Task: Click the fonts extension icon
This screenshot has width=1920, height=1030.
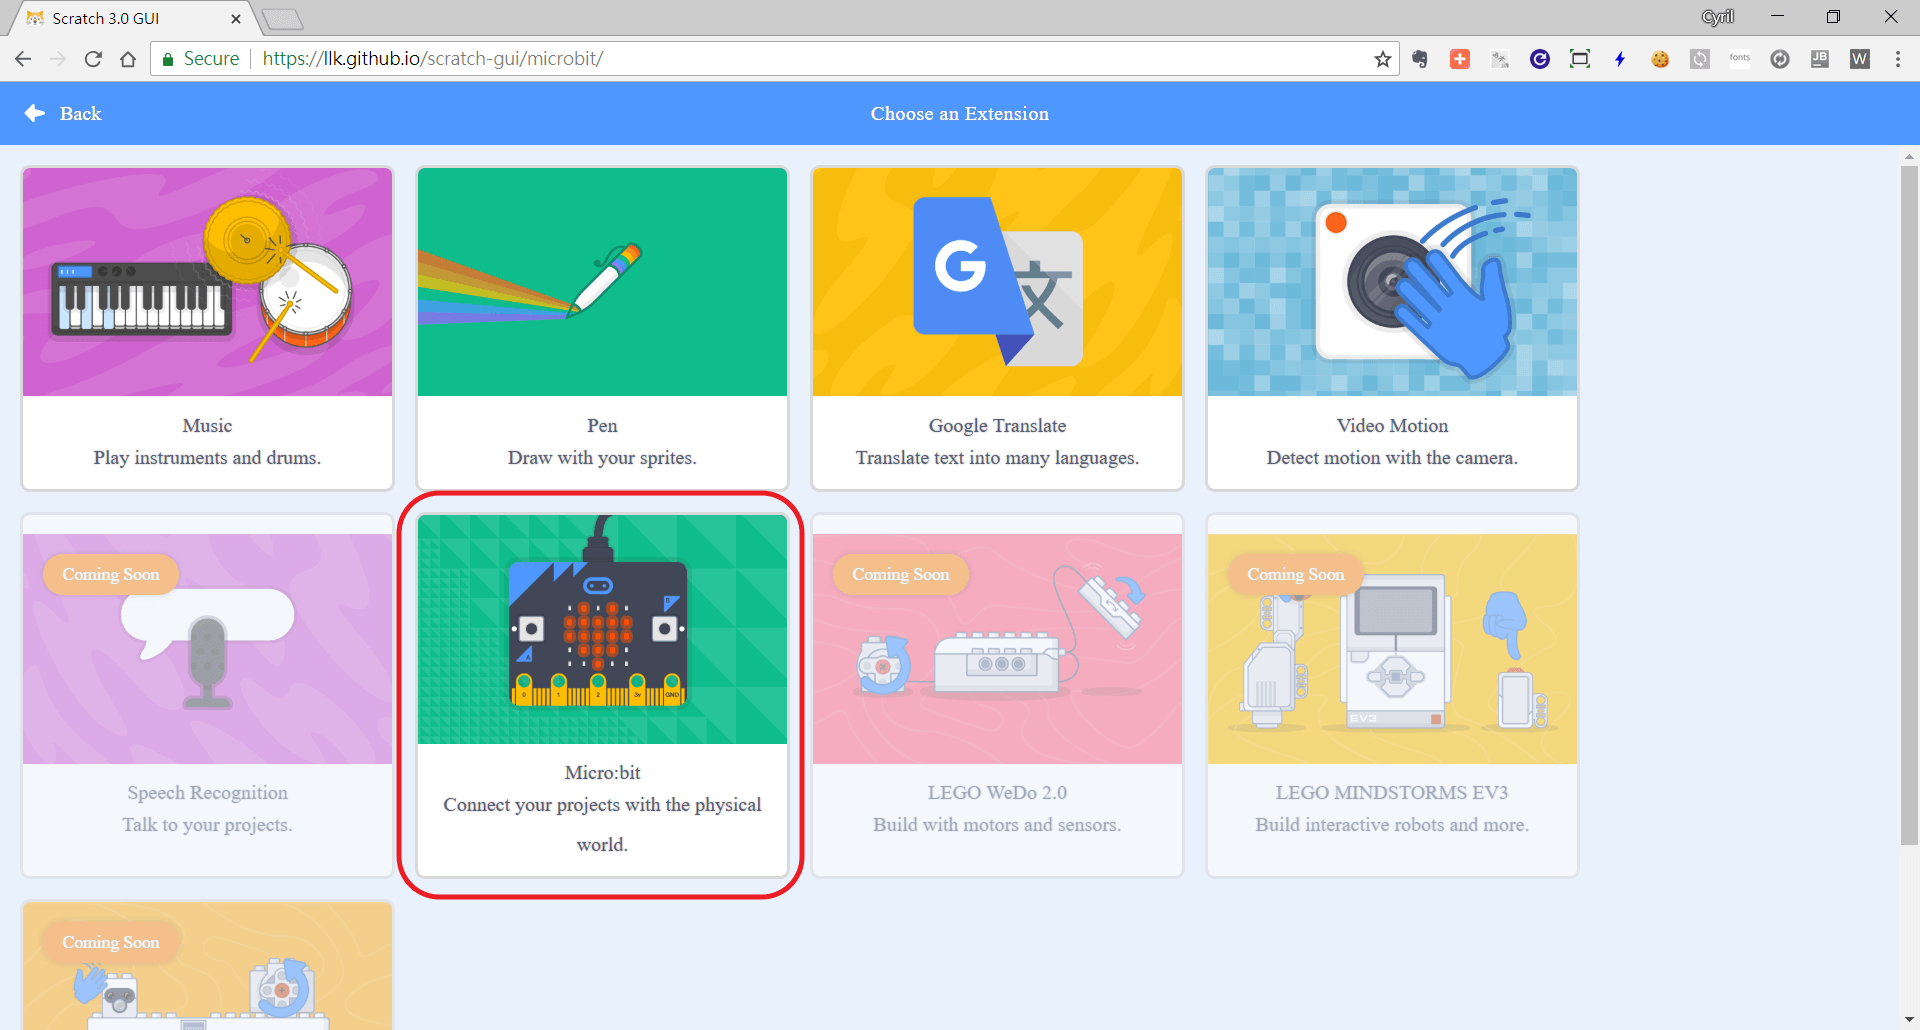Action: pos(1740,59)
